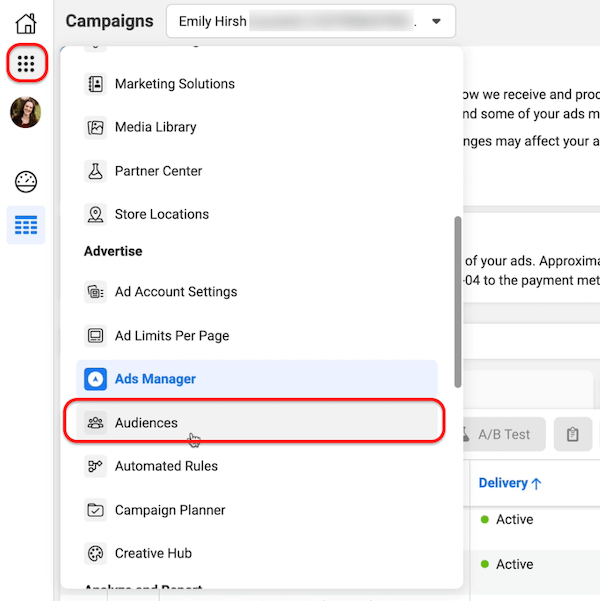The width and height of the screenshot is (600, 601).
Task: Sort by the Delivery column header
Action: 510,483
